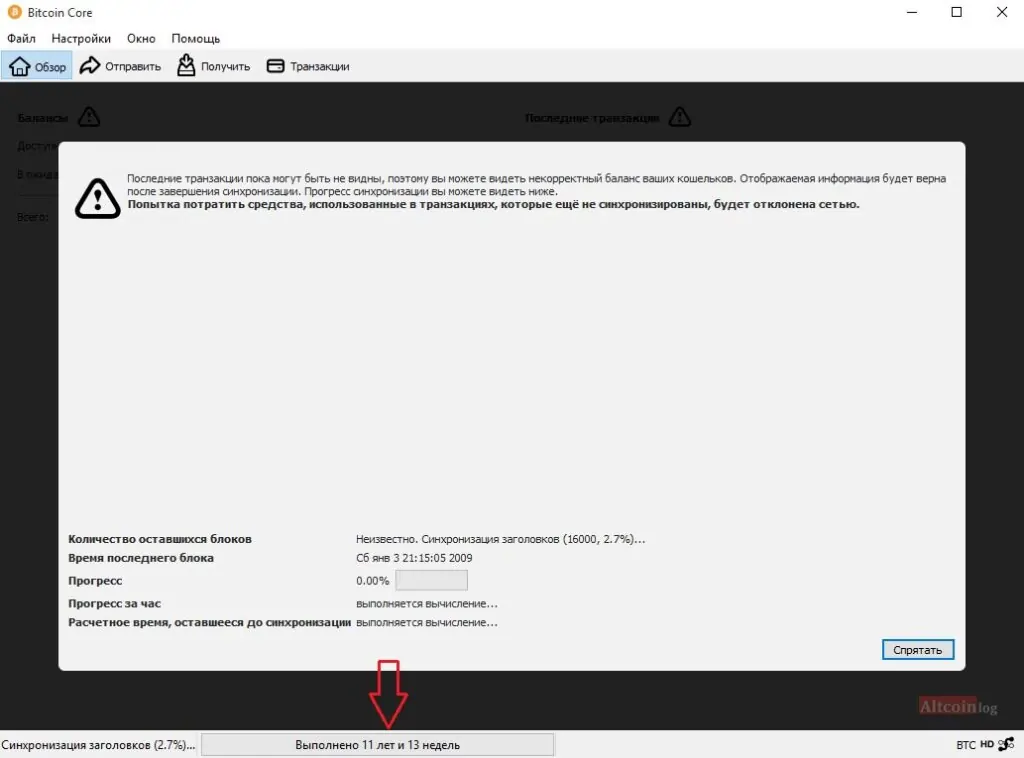This screenshot has width=1024, height=758.
Task: Click the Неизвестно. Синхронизация заголовков value
Action: (500, 539)
